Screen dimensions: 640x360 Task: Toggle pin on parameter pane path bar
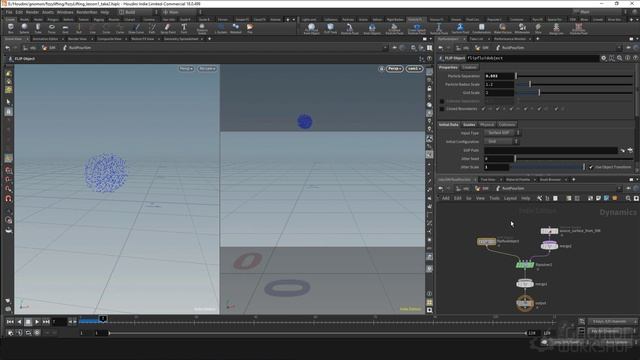pos(629,48)
